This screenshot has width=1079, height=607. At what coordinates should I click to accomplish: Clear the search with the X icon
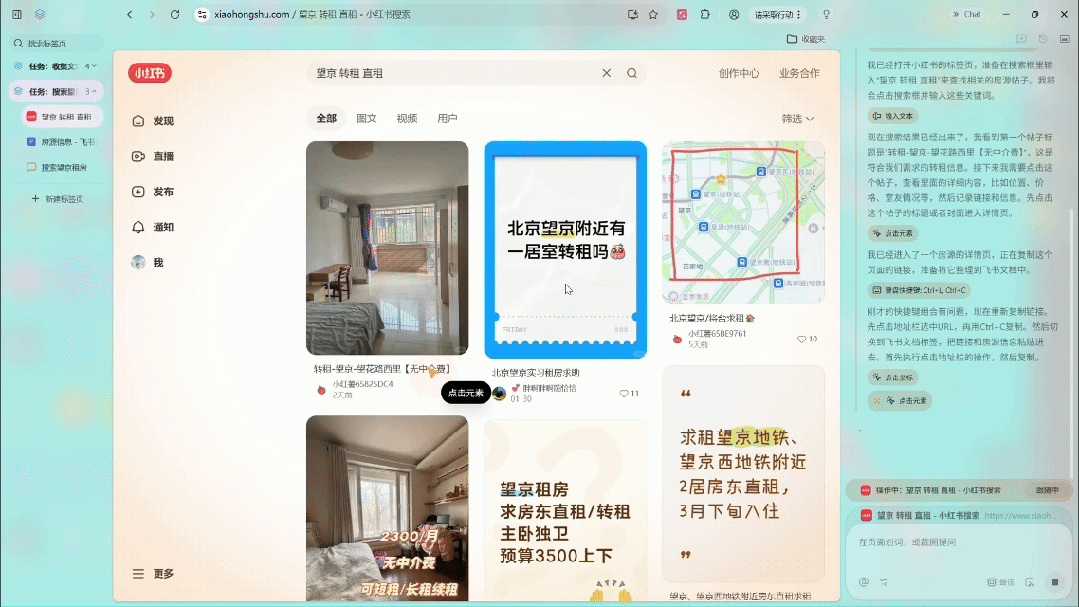(x=607, y=73)
